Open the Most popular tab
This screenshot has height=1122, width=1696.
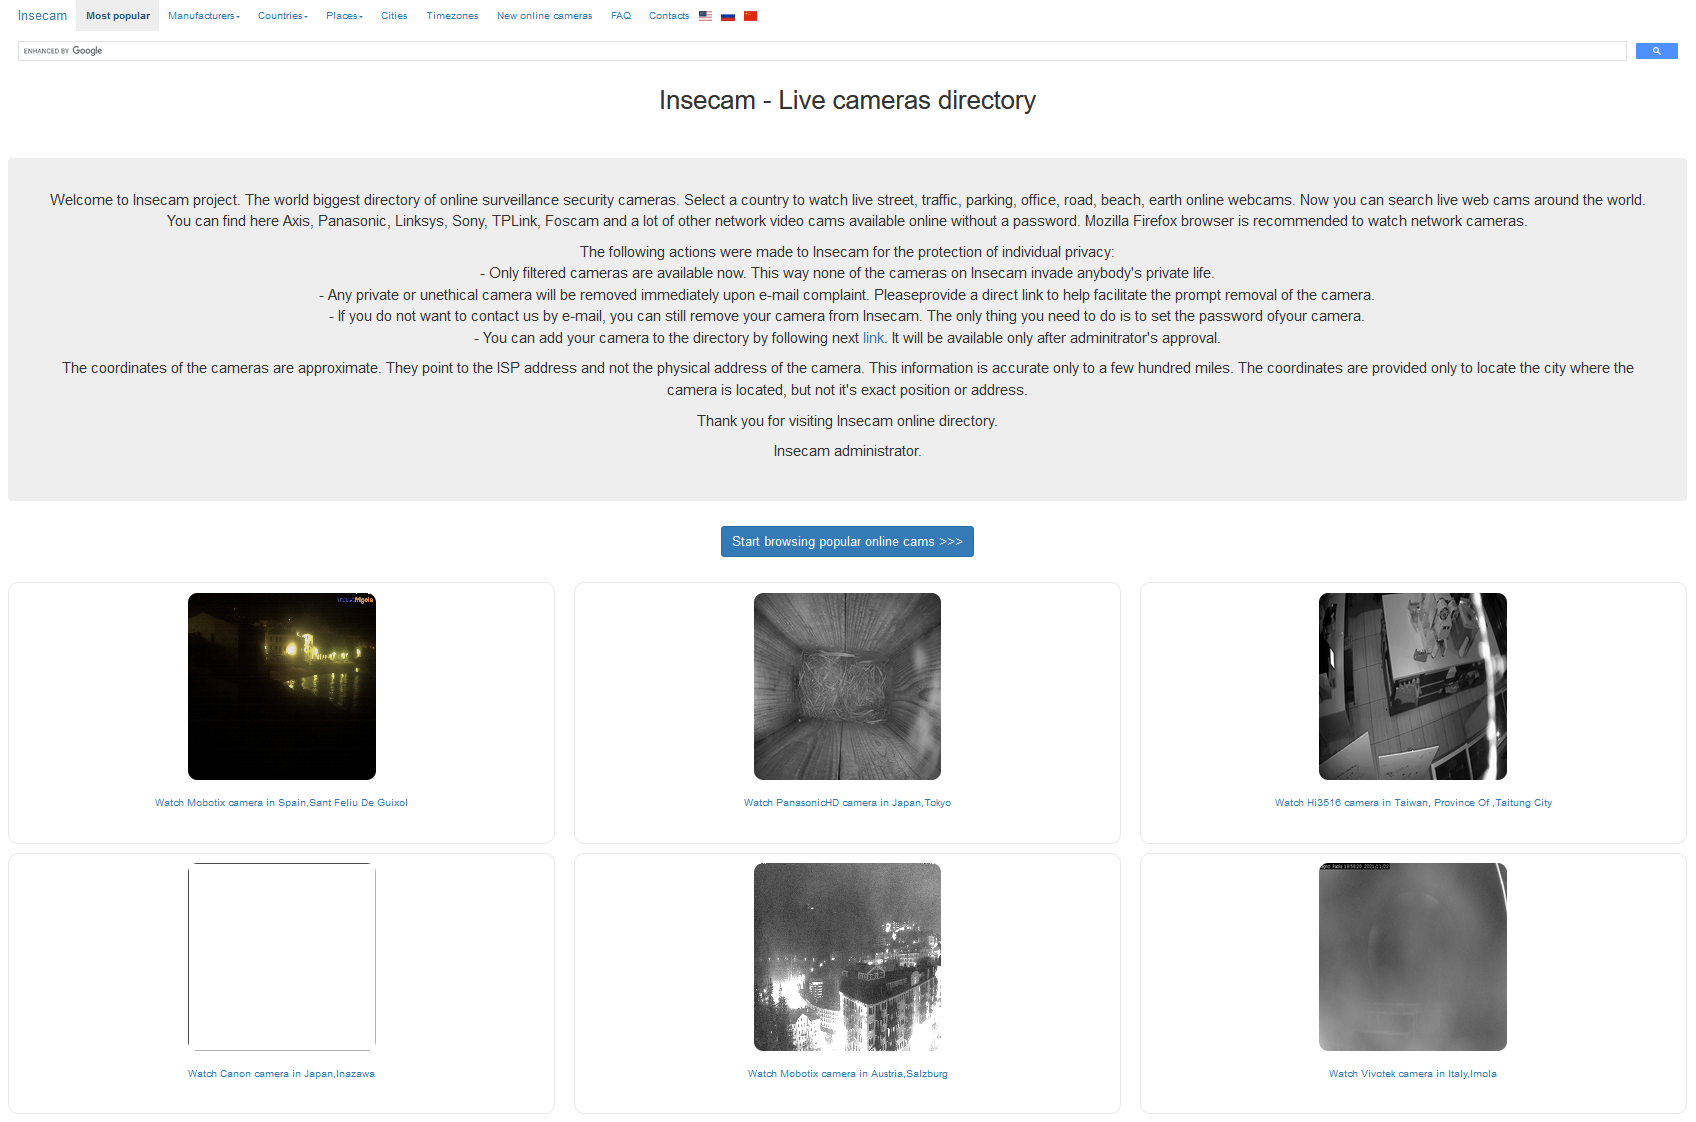pos(118,16)
